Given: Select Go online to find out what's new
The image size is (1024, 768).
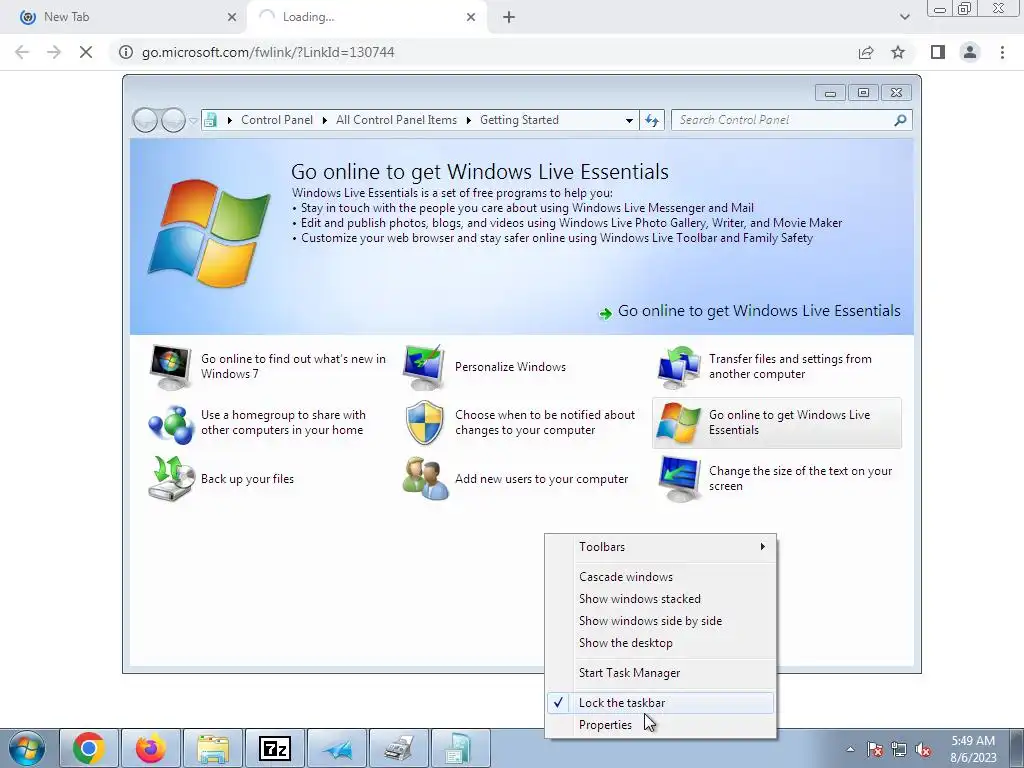Looking at the screenshot, I should click(268, 366).
